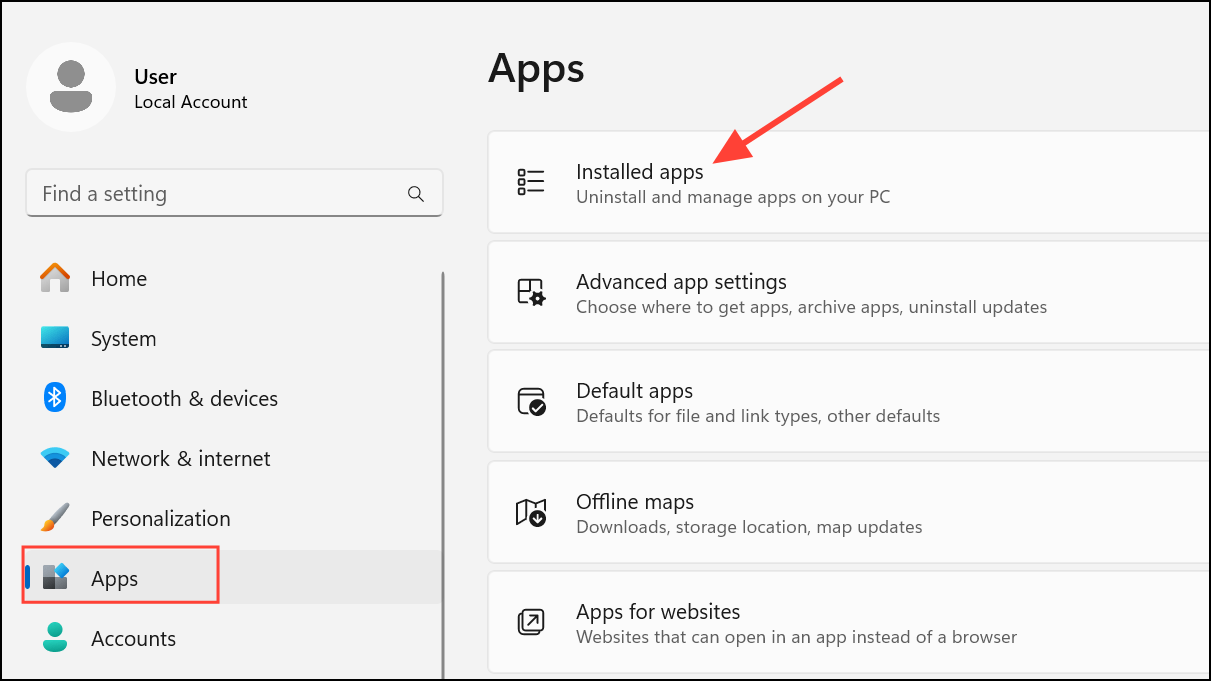Click the Advanced app settings gear icon
The image size is (1211, 681).
point(531,292)
